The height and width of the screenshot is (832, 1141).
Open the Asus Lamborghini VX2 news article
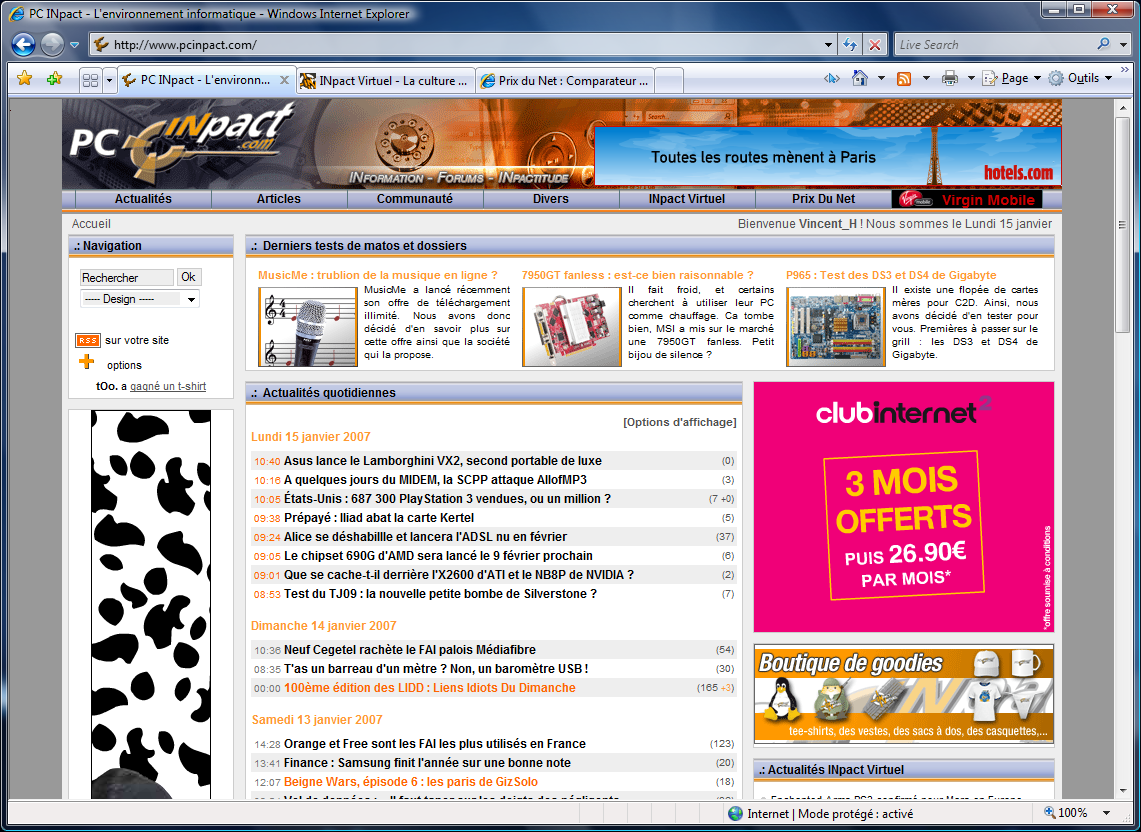[x=442, y=461]
